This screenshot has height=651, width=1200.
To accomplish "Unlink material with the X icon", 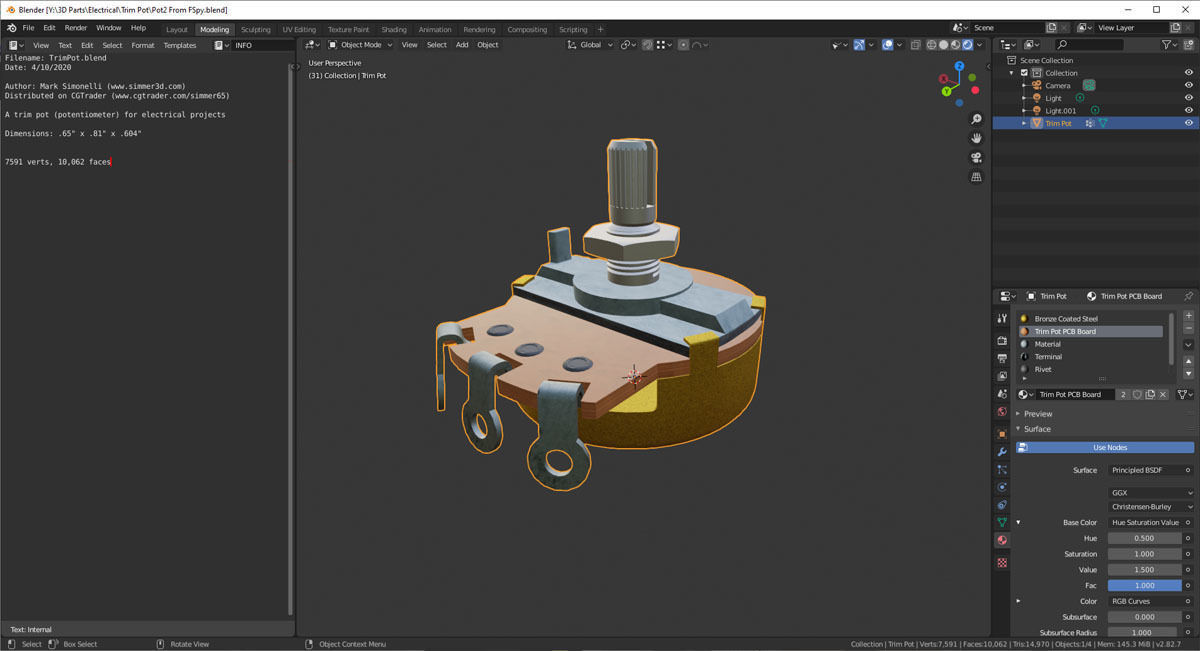I will (x=1163, y=394).
